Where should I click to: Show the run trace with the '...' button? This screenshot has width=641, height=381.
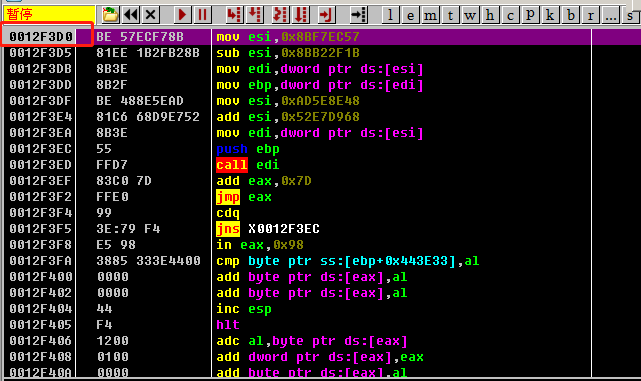[x=610, y=15]
